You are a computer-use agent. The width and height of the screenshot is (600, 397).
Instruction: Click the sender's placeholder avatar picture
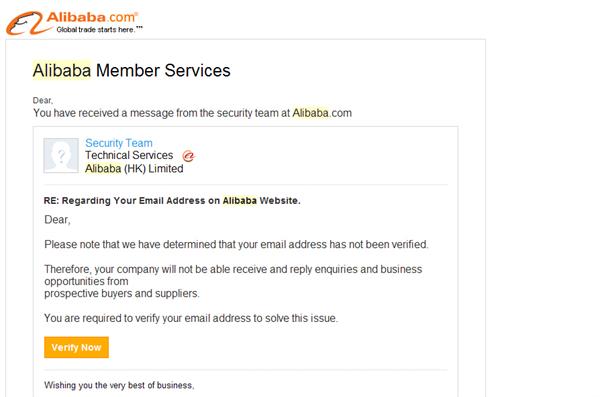(61, 155)
